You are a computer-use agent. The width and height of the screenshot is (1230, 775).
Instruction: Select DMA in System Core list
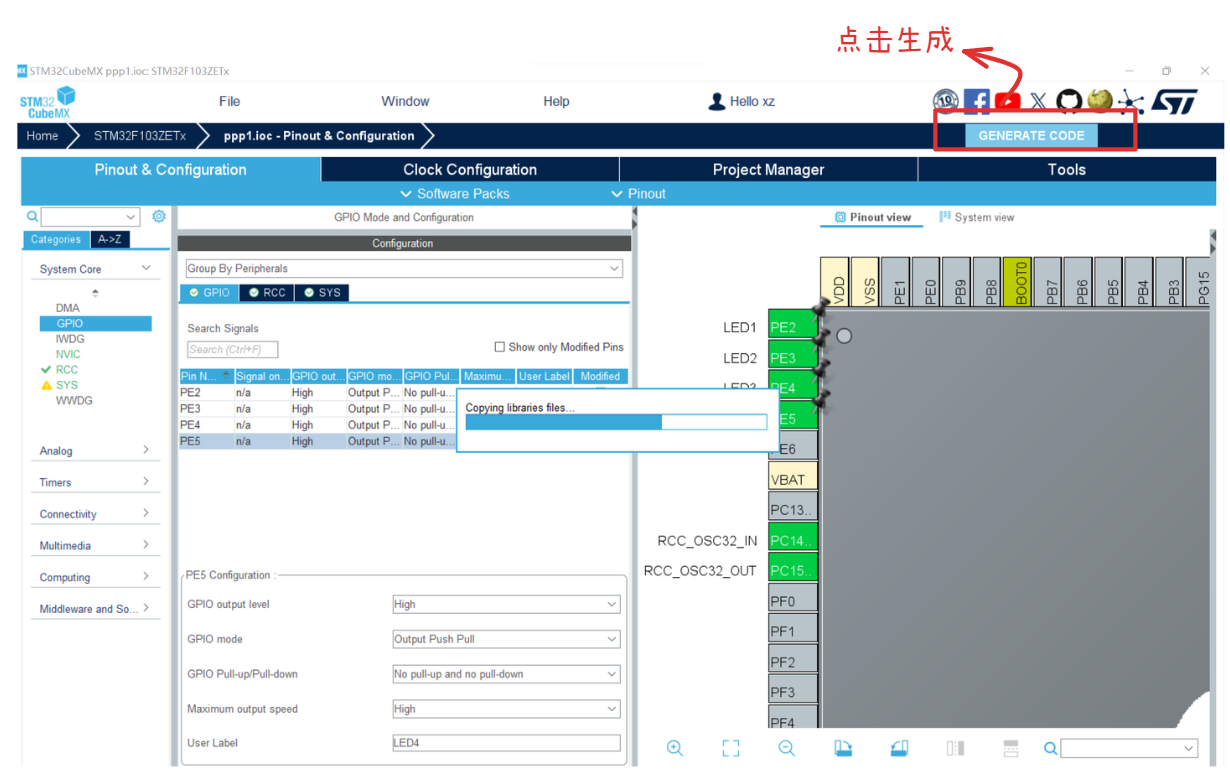pyautogui.click(x=68, y=308)
